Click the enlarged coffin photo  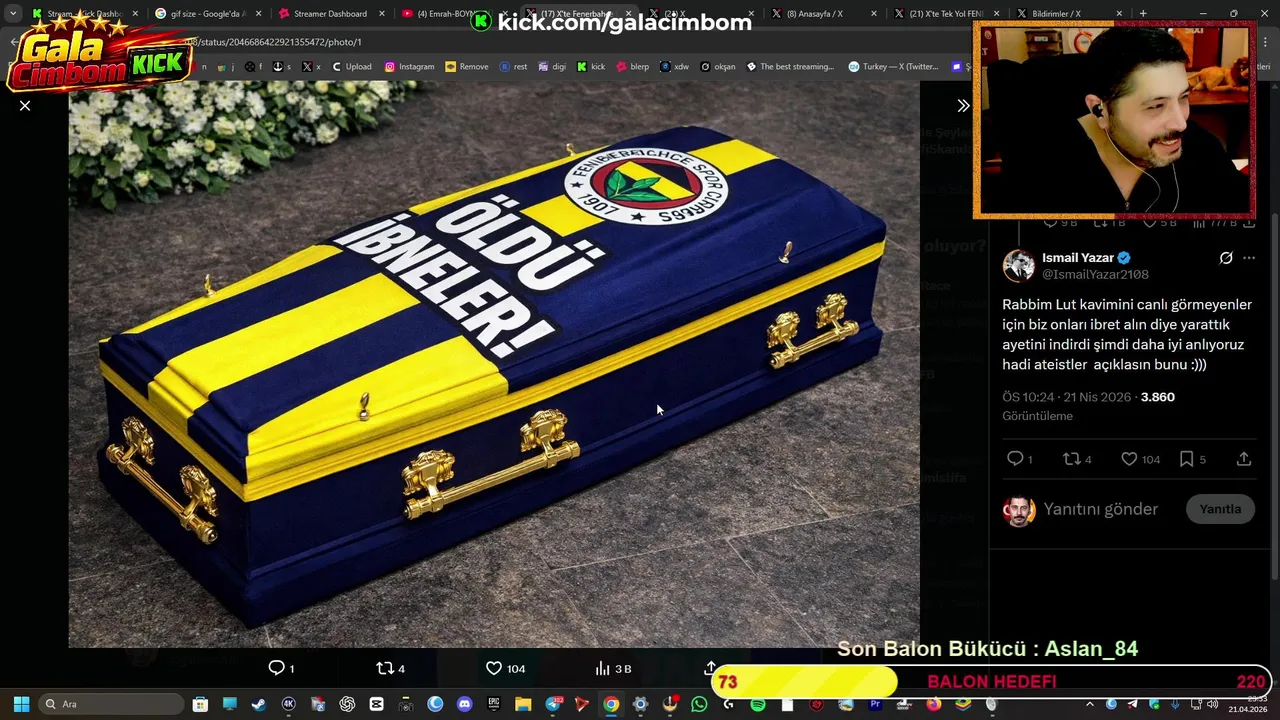click(x=494, y=364)
